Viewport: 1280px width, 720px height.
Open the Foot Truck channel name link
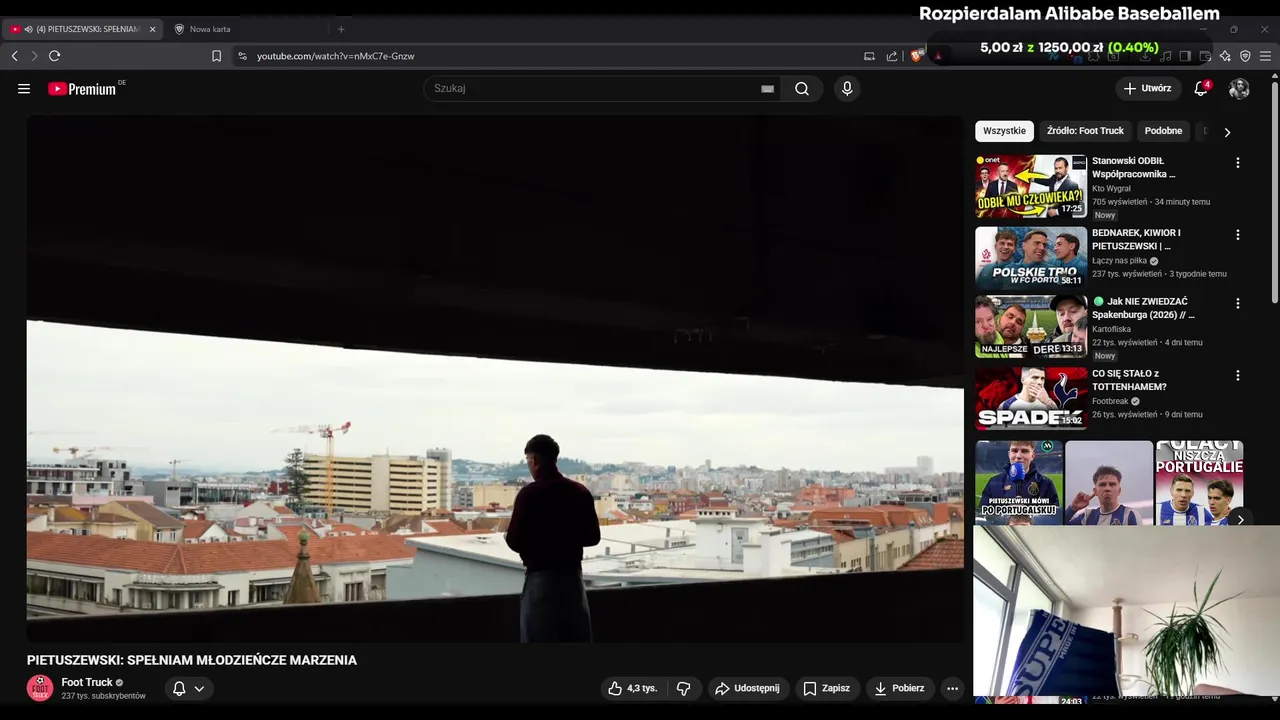point(87,682)
